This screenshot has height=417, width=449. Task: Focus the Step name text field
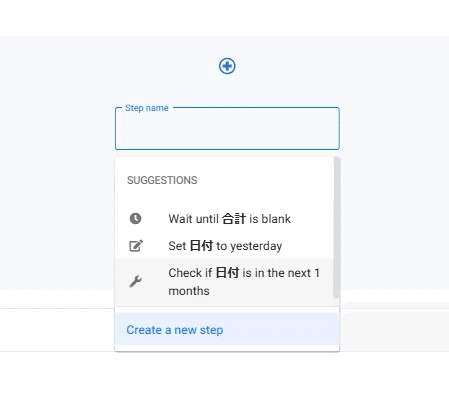coord(227,129)
